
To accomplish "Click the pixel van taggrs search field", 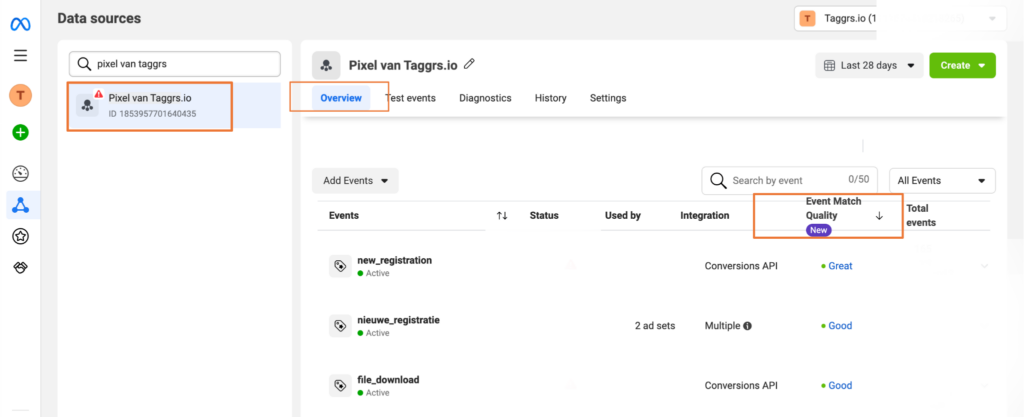I will point(175,64).
